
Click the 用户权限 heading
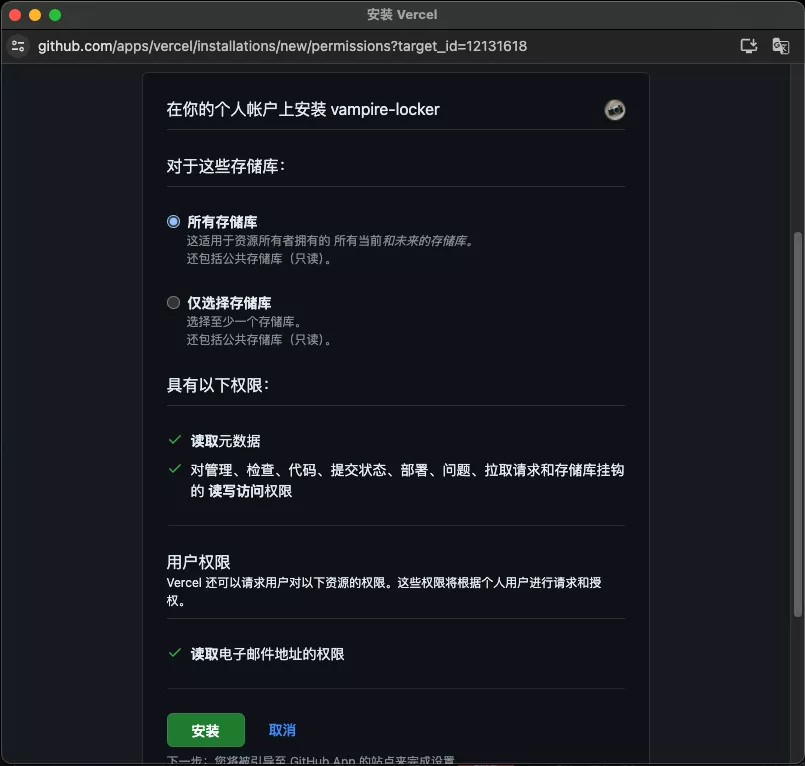click(198, 562)
